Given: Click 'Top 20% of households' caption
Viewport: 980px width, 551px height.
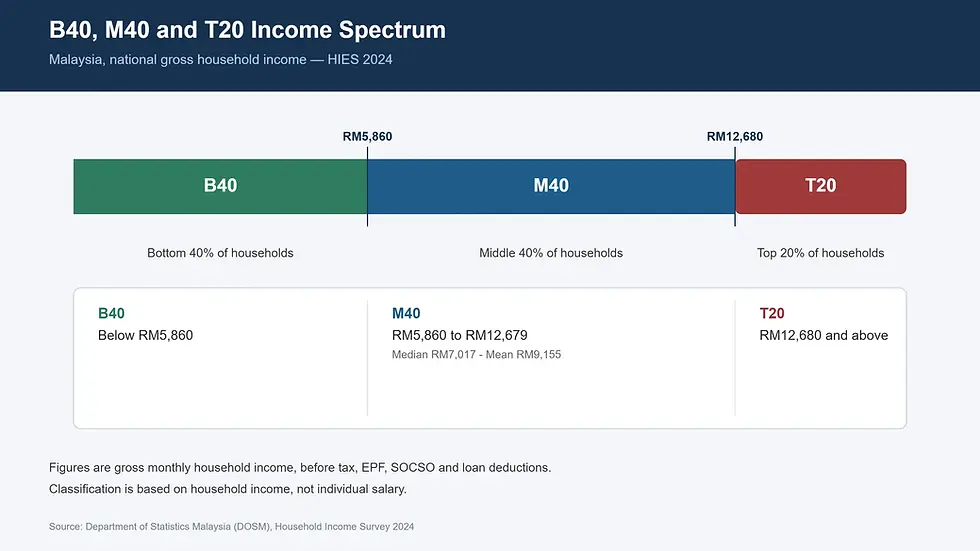Looking at the screenshot, I should [821, 253].
